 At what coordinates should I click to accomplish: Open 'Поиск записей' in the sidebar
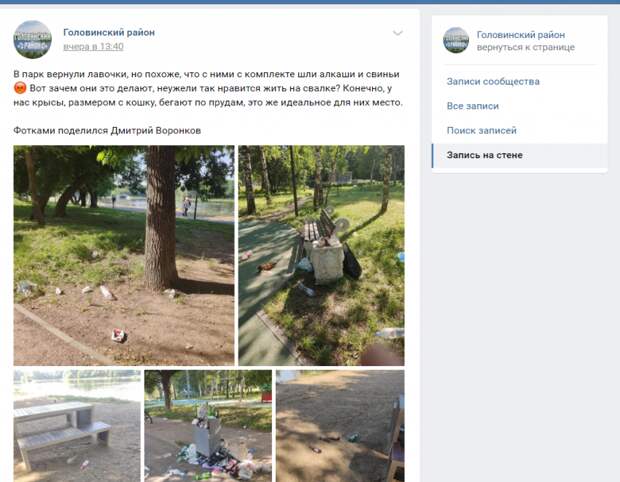tap(482, 130)
